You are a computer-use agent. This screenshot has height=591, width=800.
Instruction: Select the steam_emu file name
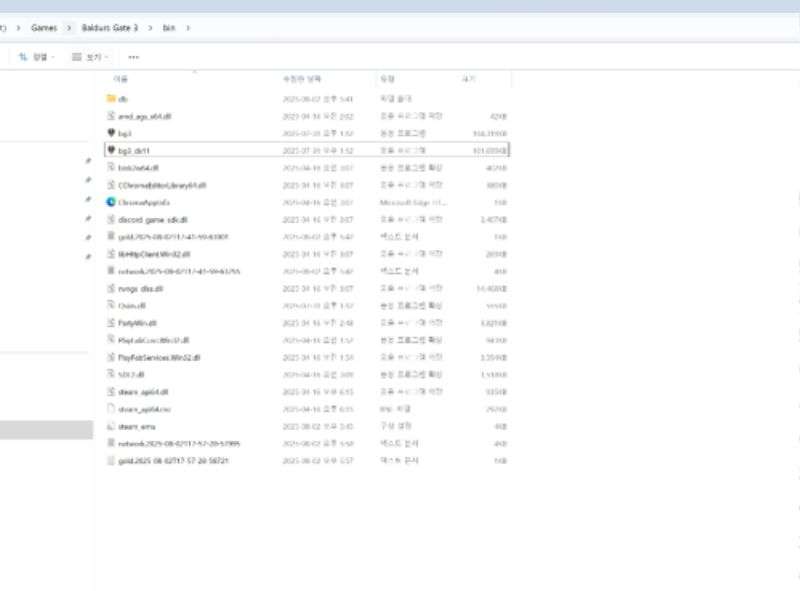(137, 427)
